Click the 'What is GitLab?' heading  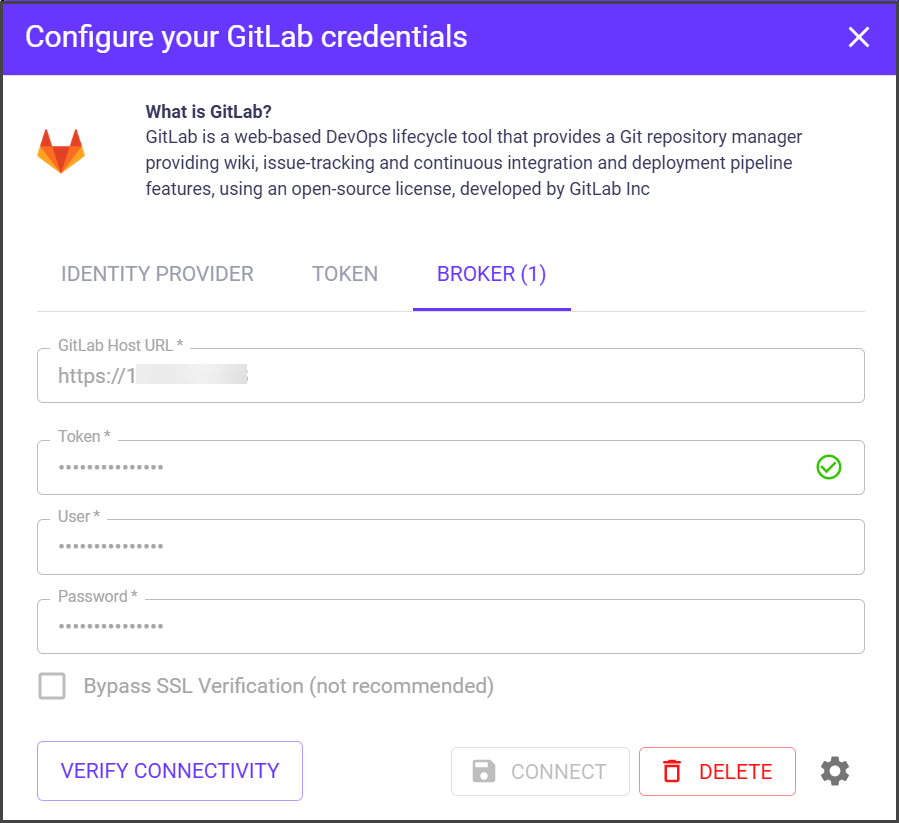(209, 111)
